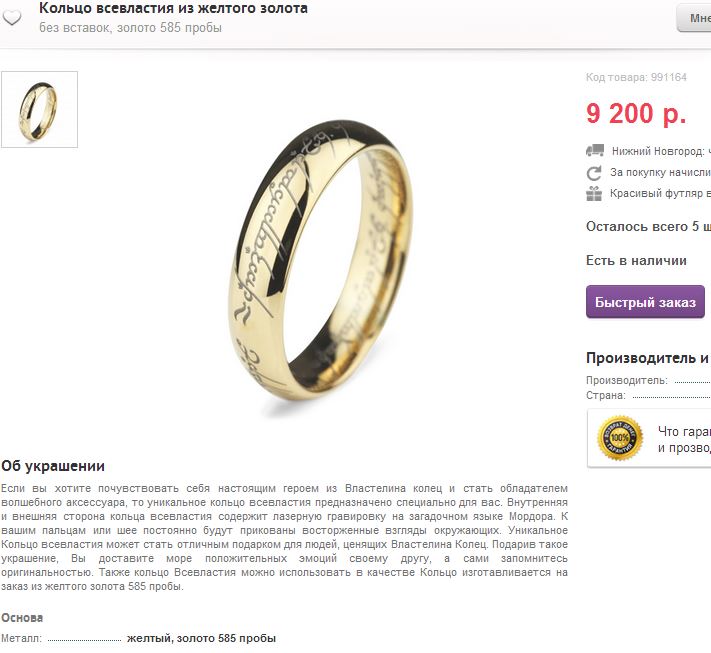Click the 100% guarantee gold badge
The image size is (711, 653).
pyautogui.click(x=620, y=438)
